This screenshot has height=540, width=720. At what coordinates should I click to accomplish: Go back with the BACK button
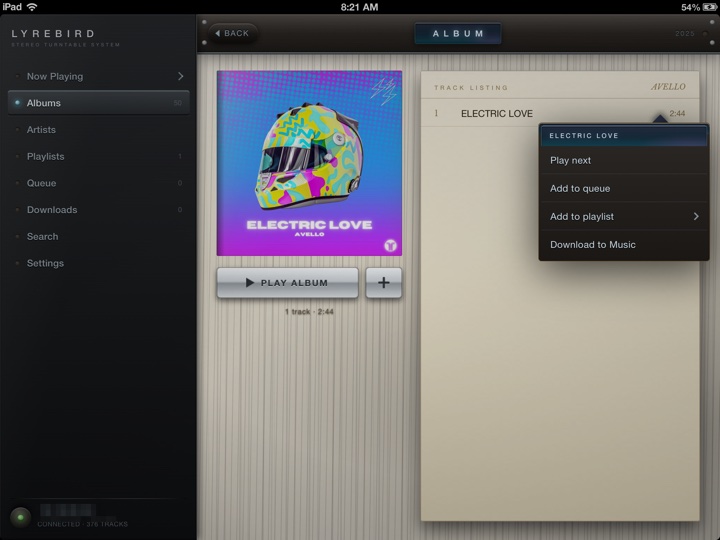[232, 33]
